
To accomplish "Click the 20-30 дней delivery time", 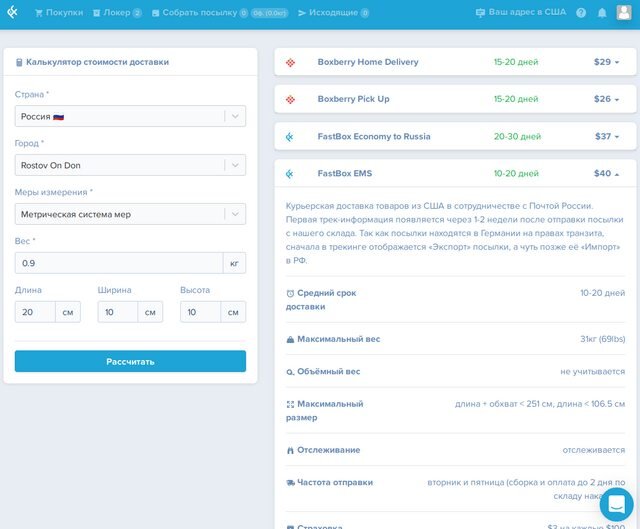I will pyautogui.click(x=517, y=136).
